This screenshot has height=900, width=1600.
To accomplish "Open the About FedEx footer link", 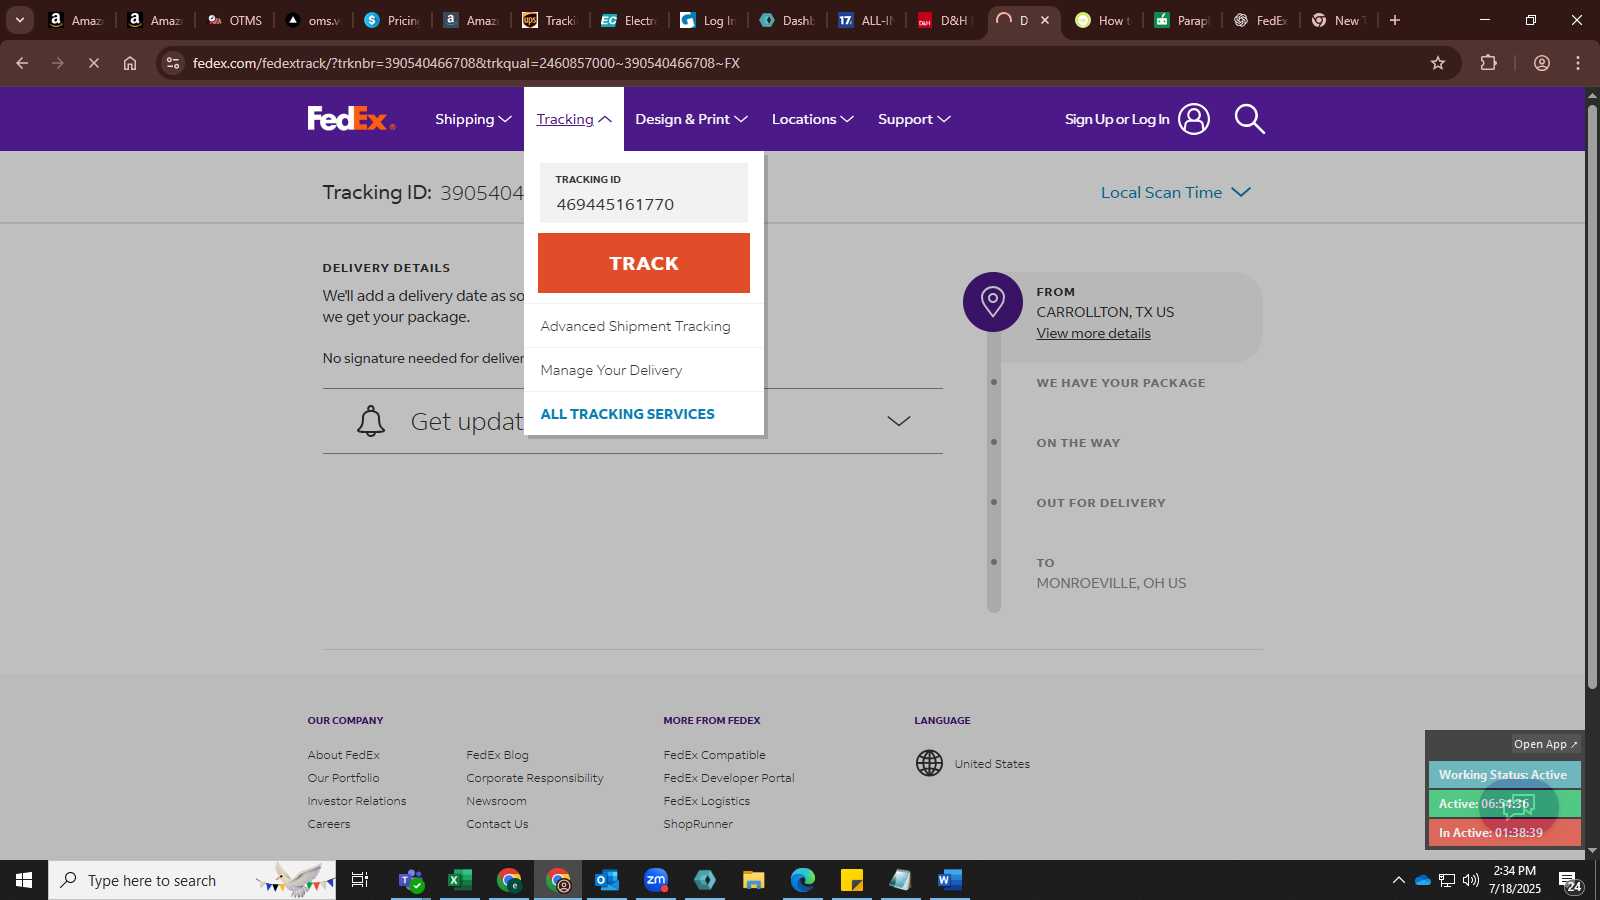I will 343,755.
